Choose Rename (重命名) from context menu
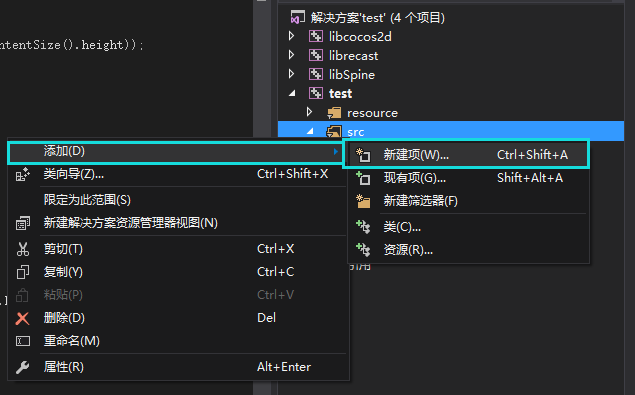The width and height of the screenshot is (635, 395). coord(178,341)
